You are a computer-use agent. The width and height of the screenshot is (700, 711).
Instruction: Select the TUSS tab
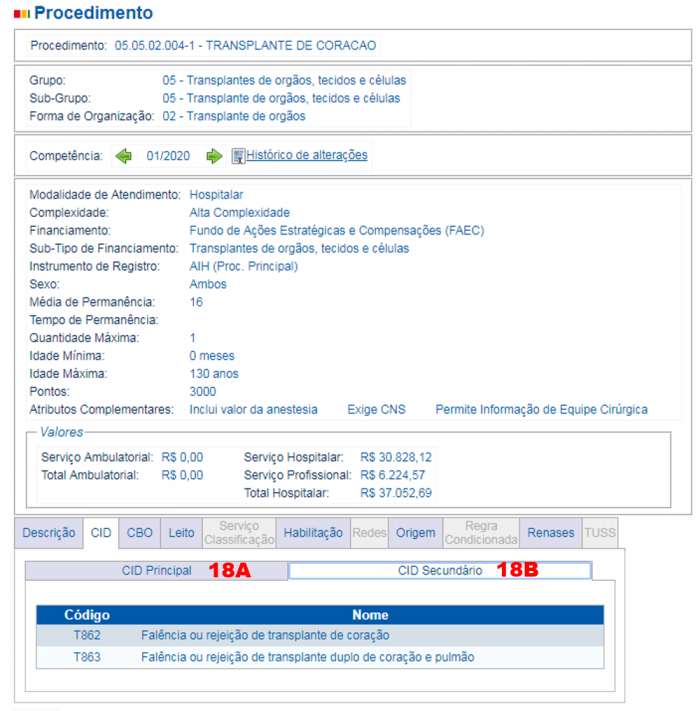pos(600,533)
